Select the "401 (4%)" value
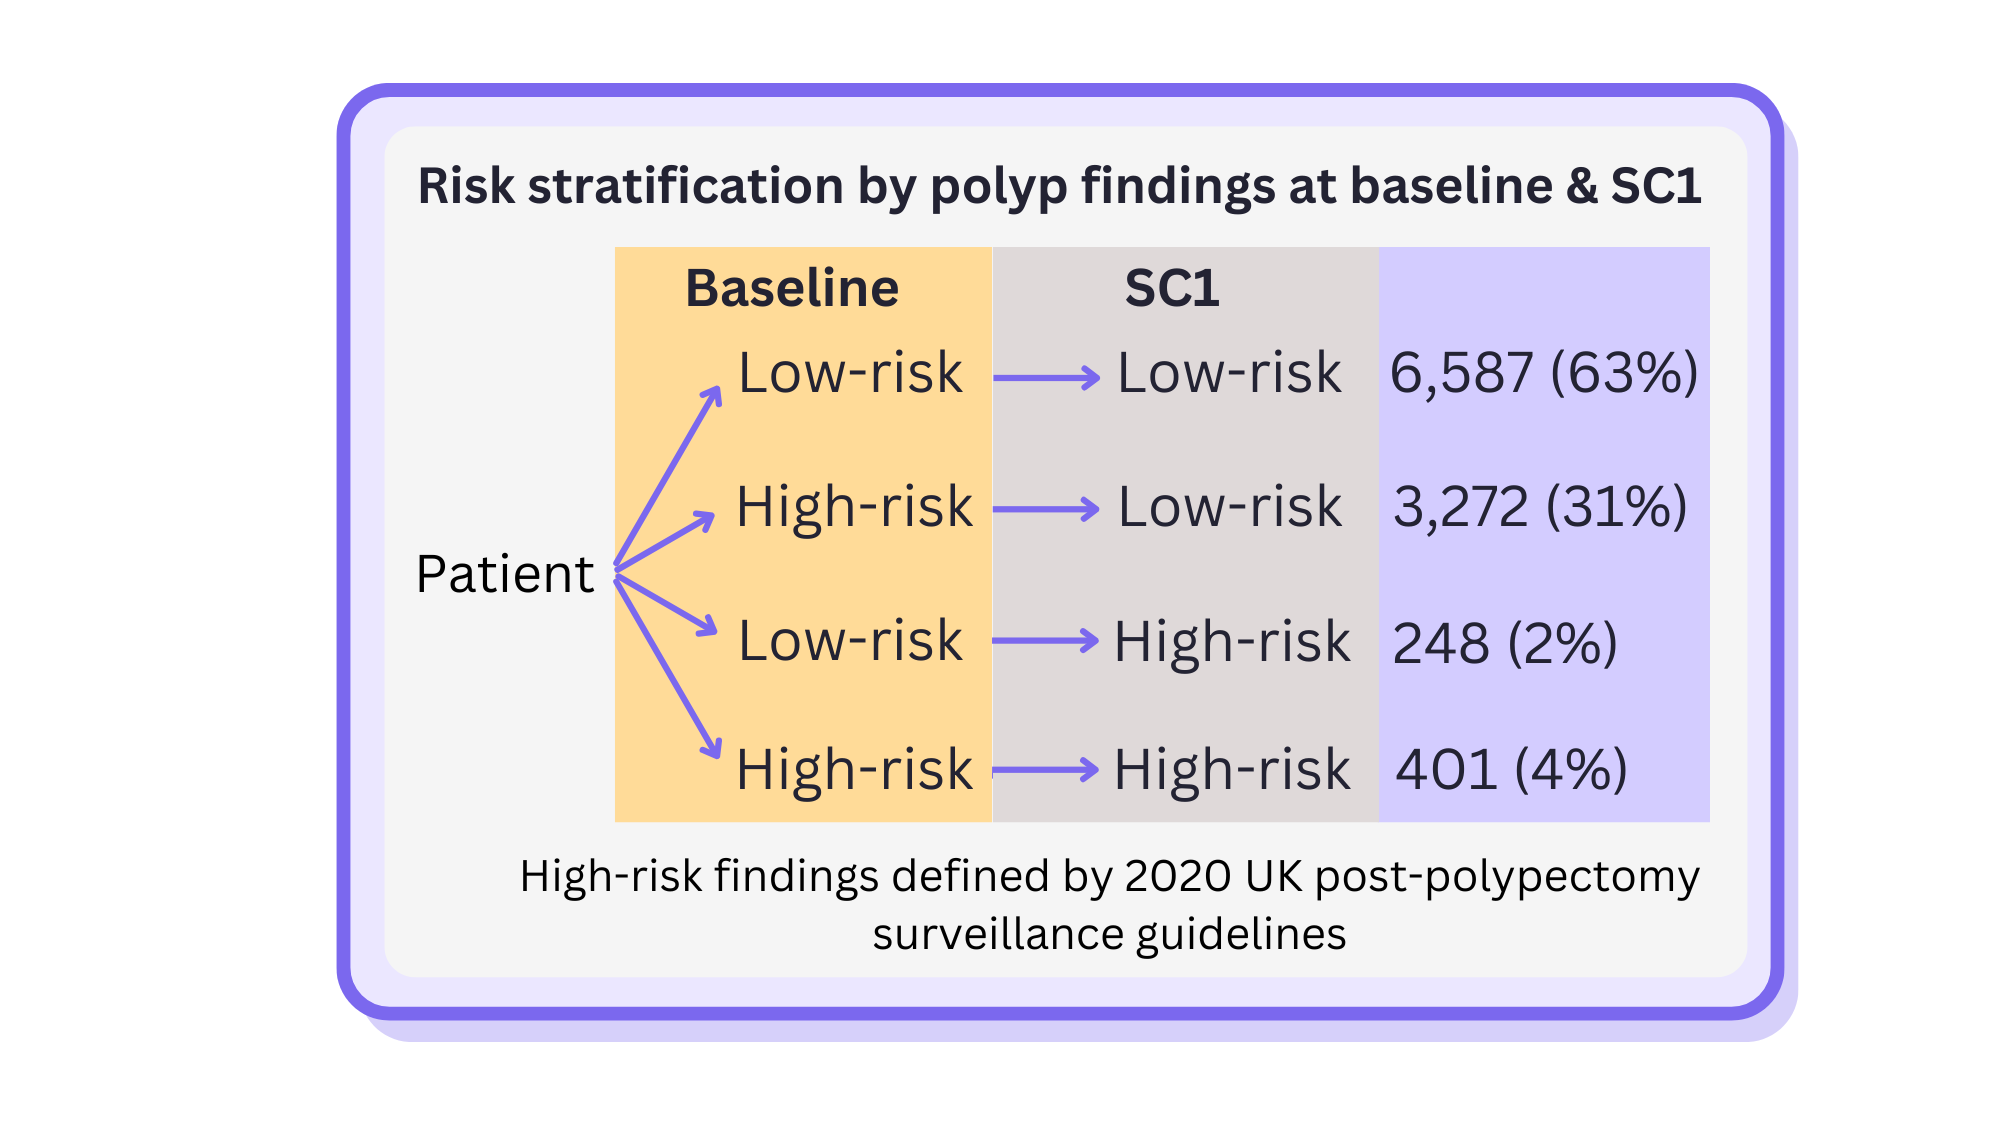2000x1125 pixels. (1511, 770)
